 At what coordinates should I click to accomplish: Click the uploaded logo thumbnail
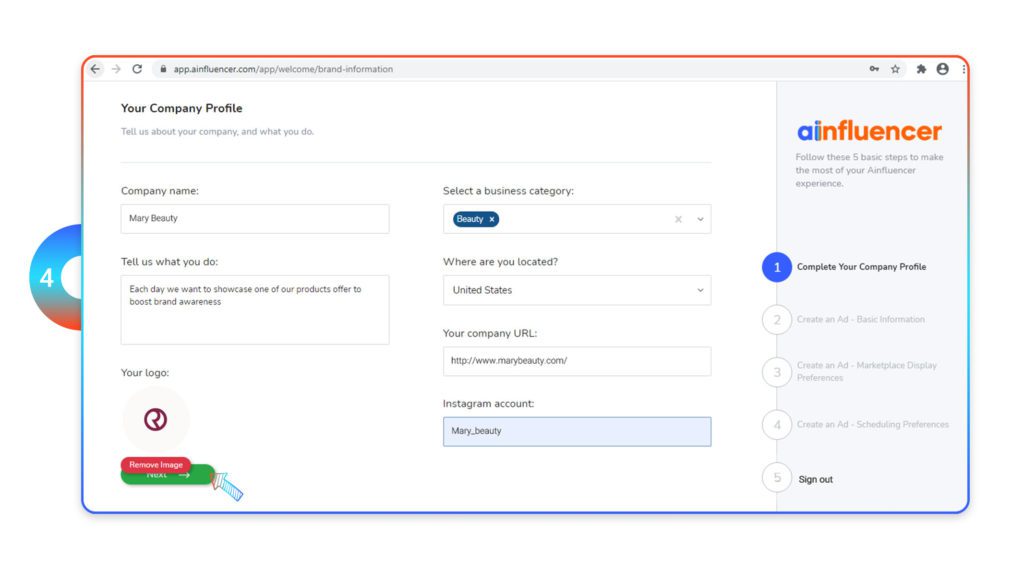click(155, 419)
